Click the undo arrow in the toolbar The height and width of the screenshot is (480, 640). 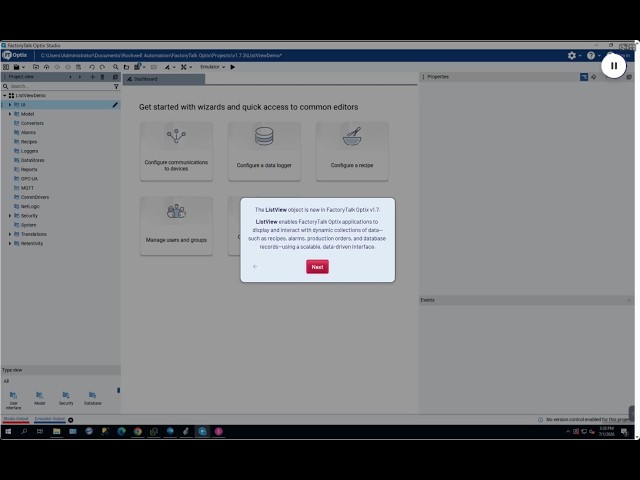click(92, 67)
